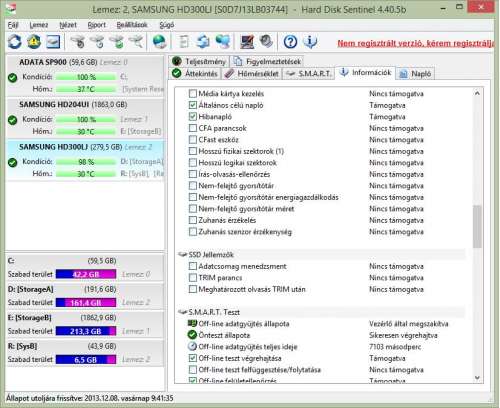Screen dimensions: 500x408
Task: Click the disk icon with magnifier
Action: (136, 42)
